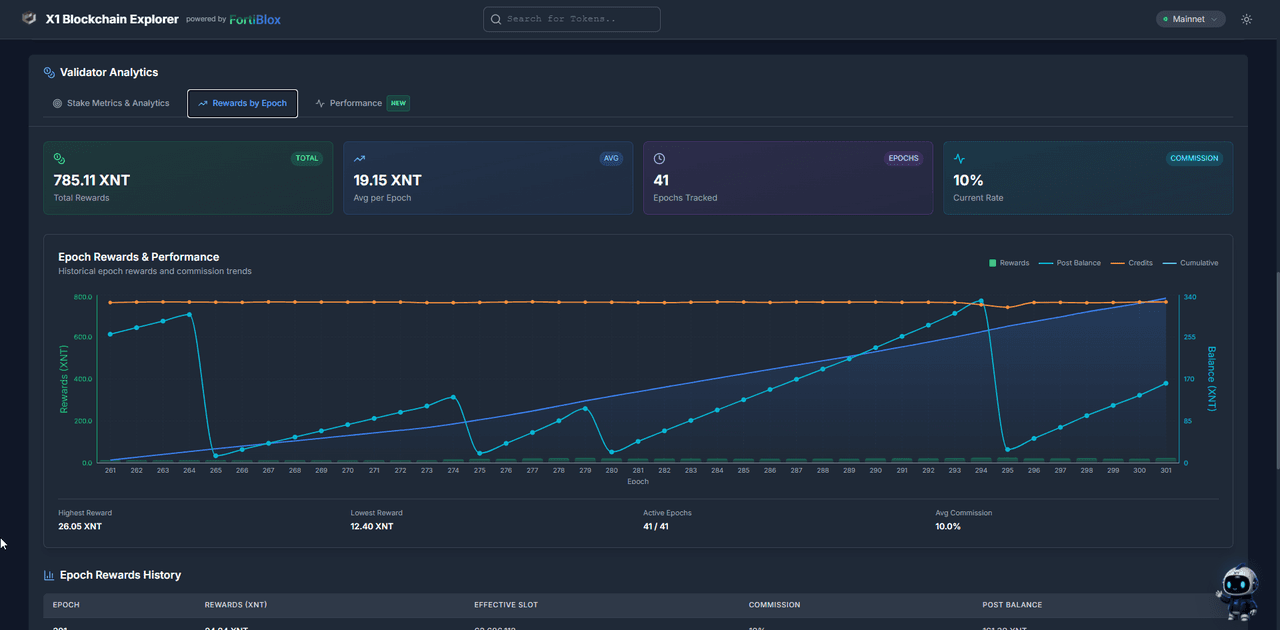Toggle the light/dark theme sun icon

tap(1246, 19)
